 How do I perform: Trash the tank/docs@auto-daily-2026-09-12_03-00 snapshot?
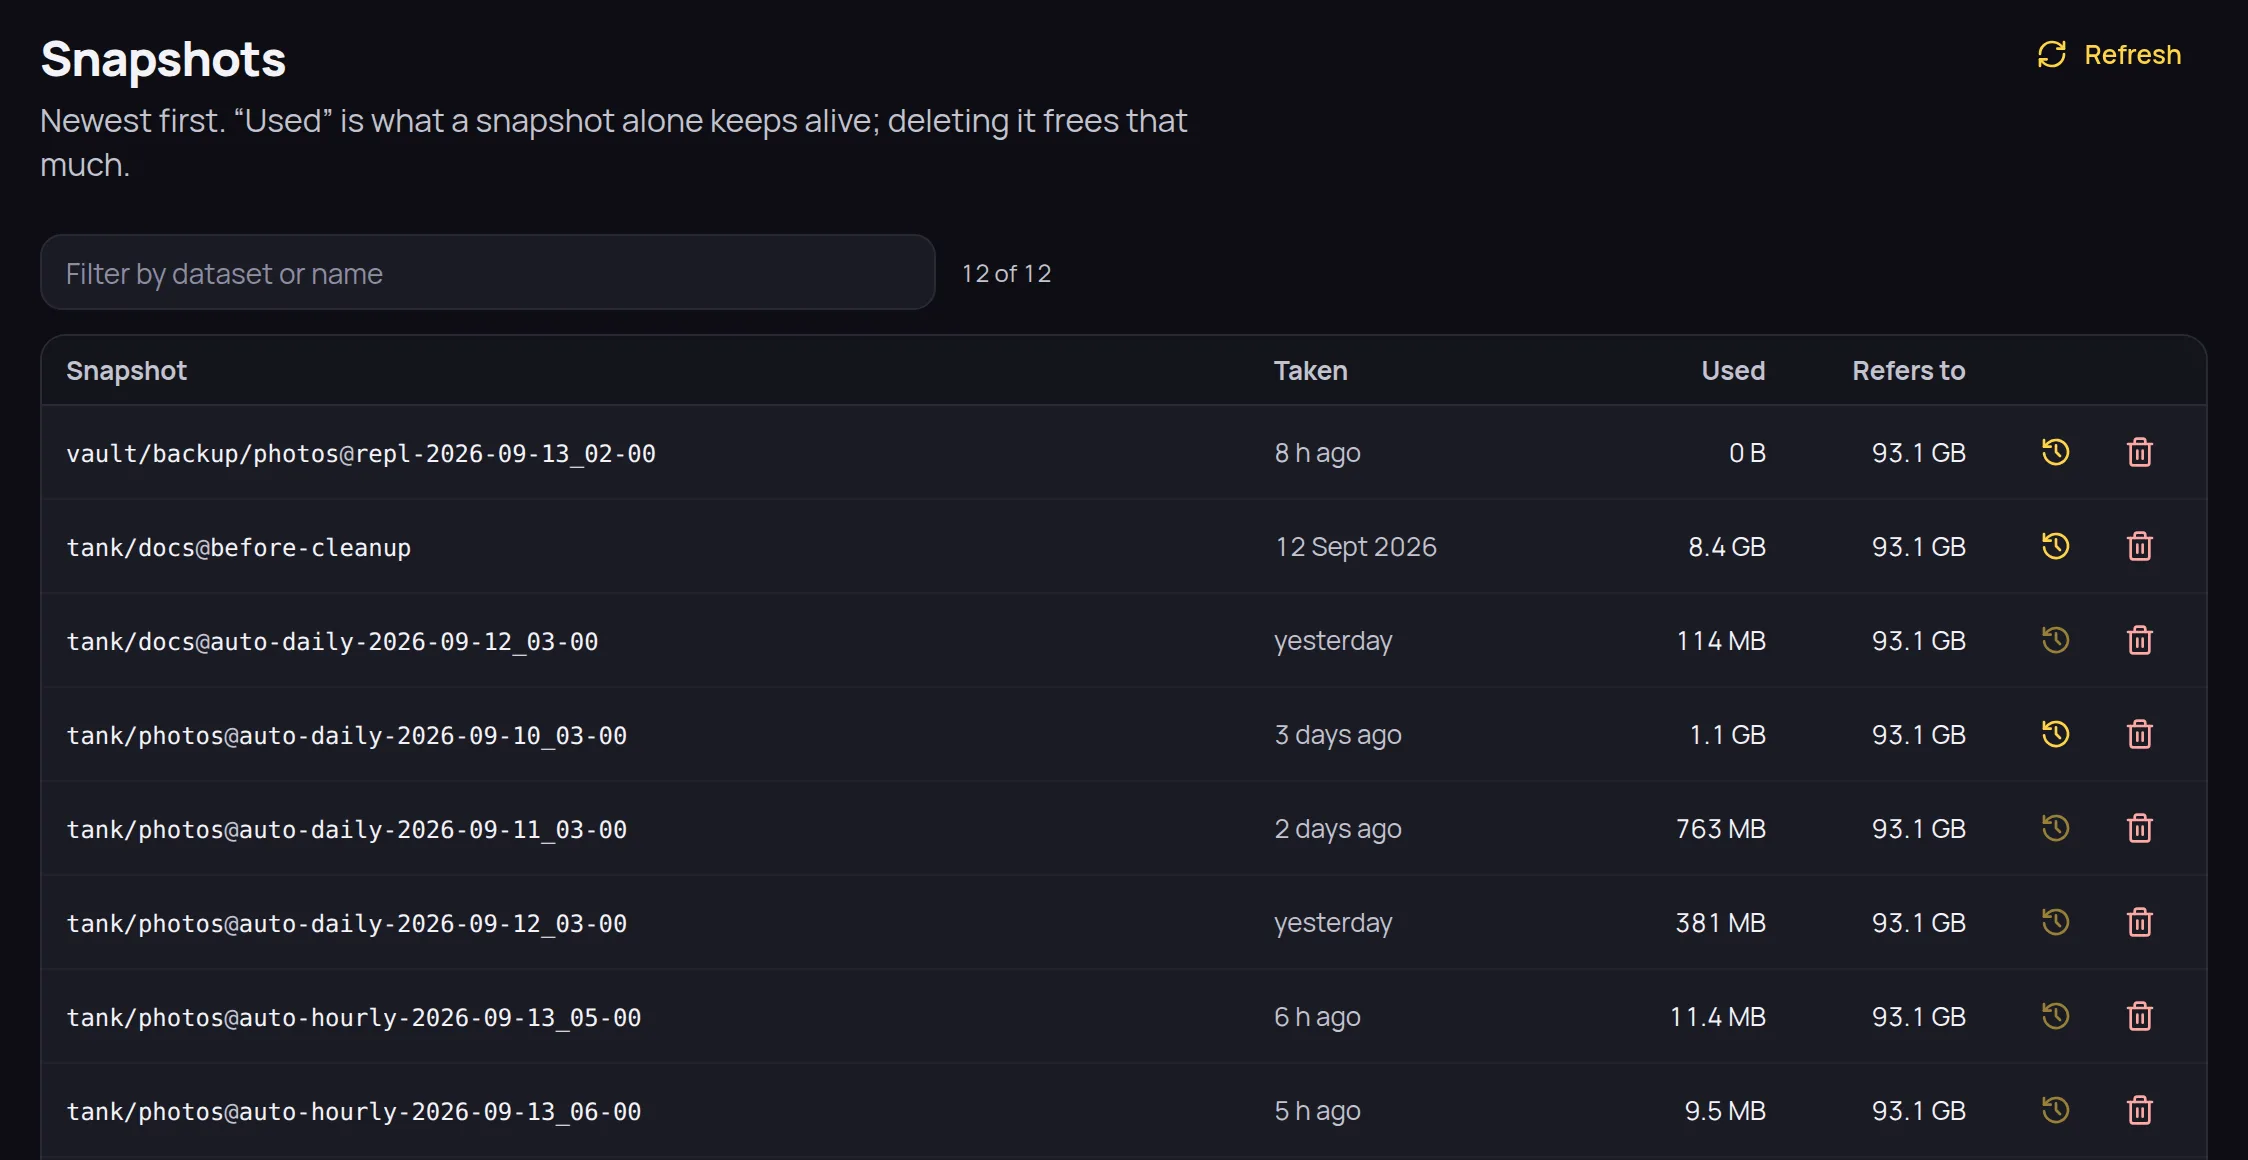2139,640
